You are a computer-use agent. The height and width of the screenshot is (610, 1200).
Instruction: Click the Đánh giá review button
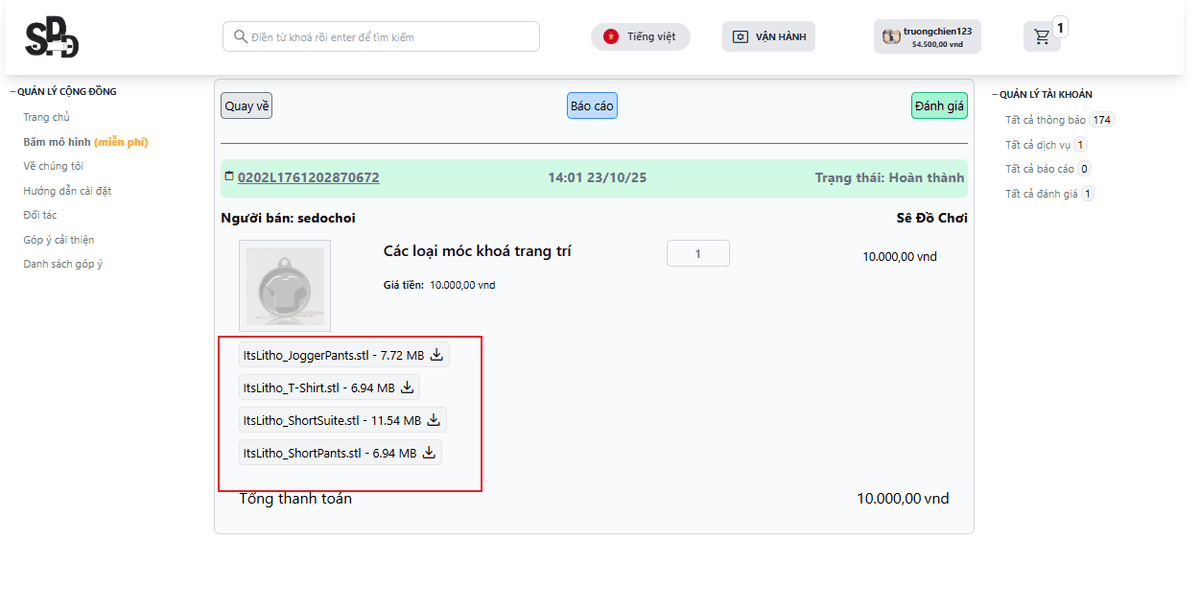(x=938, y=106)
